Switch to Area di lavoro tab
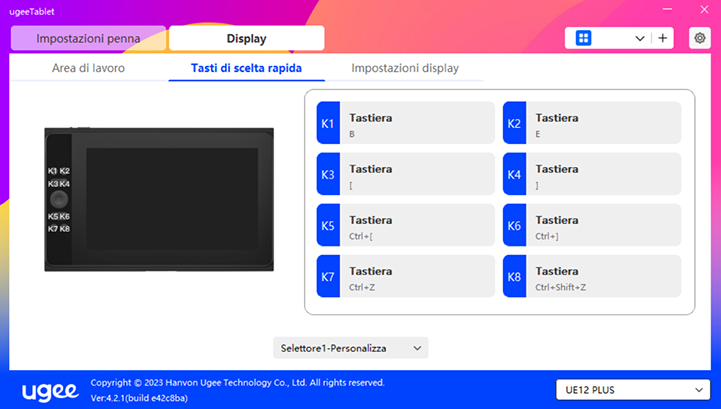721x409 pixels. tap(90, 68)
